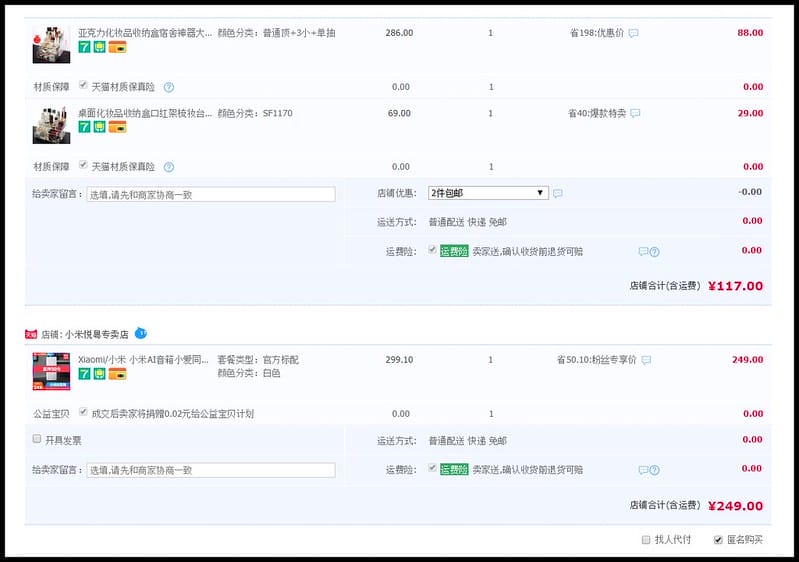
Task: Click the 7-day return icon under Xiaomi/小米 小米AI音箱
Action: tap(84, 374)
